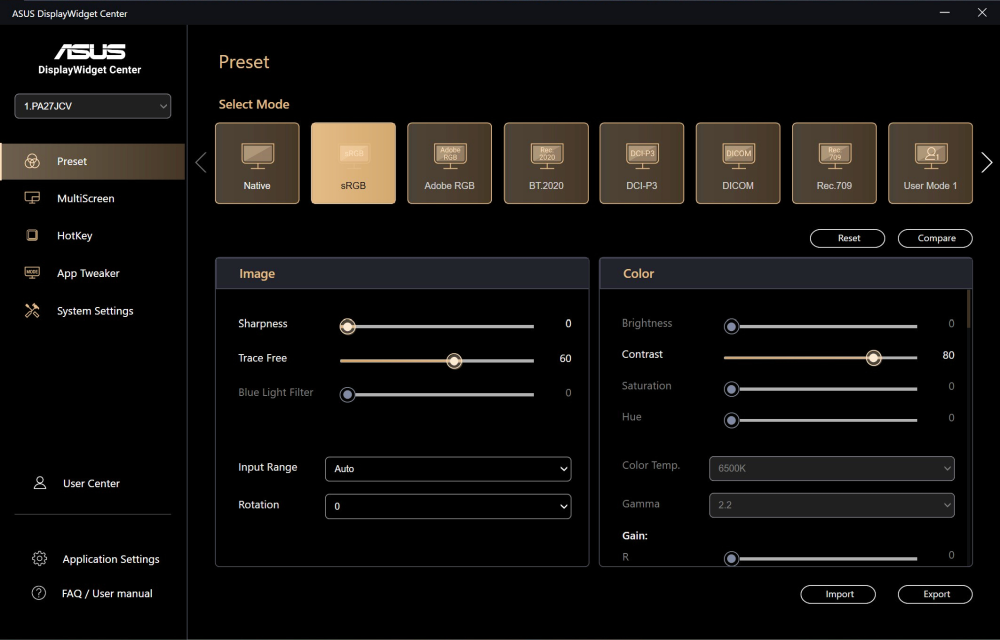Open the Rotation dropdown

447,506
